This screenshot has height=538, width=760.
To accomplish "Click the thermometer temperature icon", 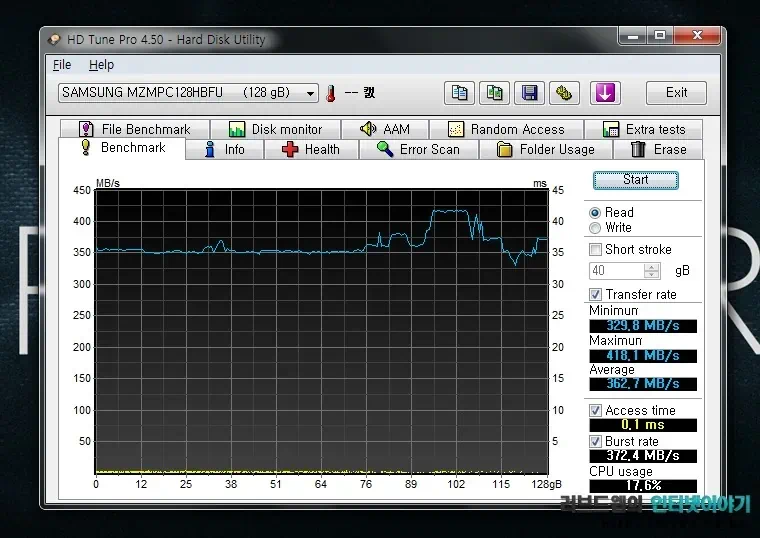I will point(331,93).
